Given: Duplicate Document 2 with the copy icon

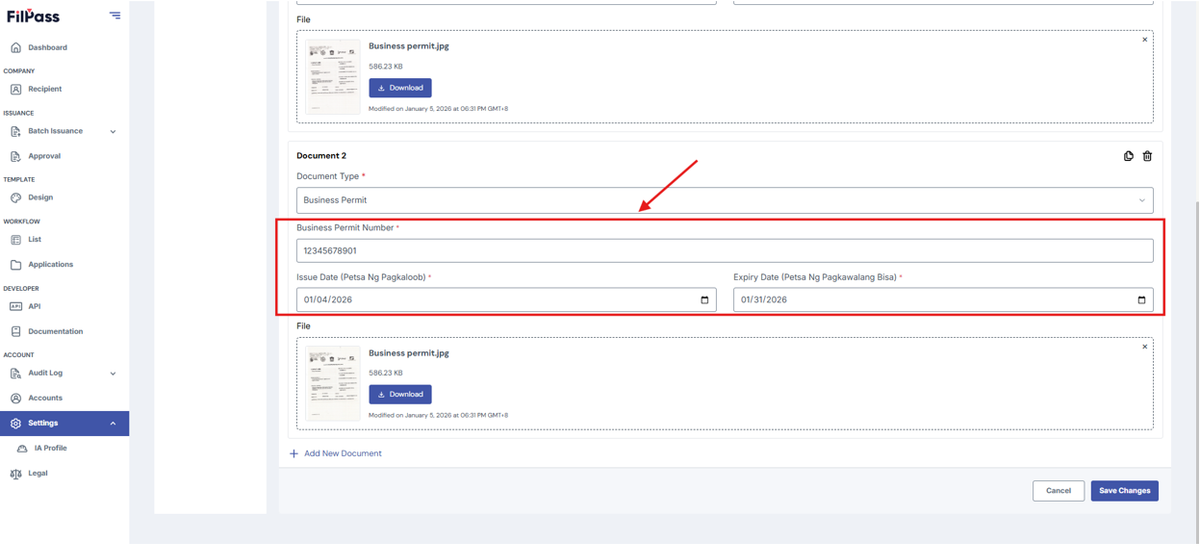Looking at the screenshot, I should point(1129,156).
